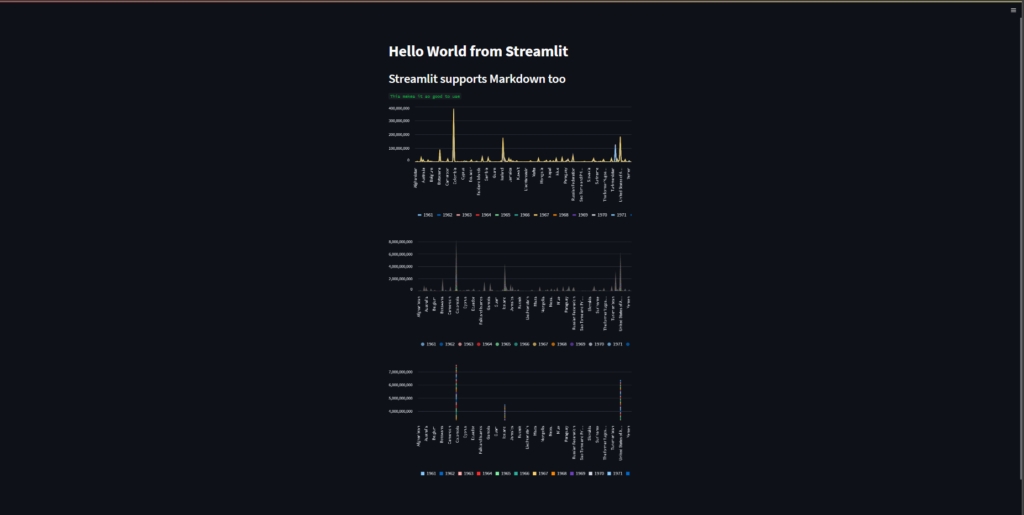Toggle 1962 series in line chart legend

pyautogui.click(x=445, y=215)
